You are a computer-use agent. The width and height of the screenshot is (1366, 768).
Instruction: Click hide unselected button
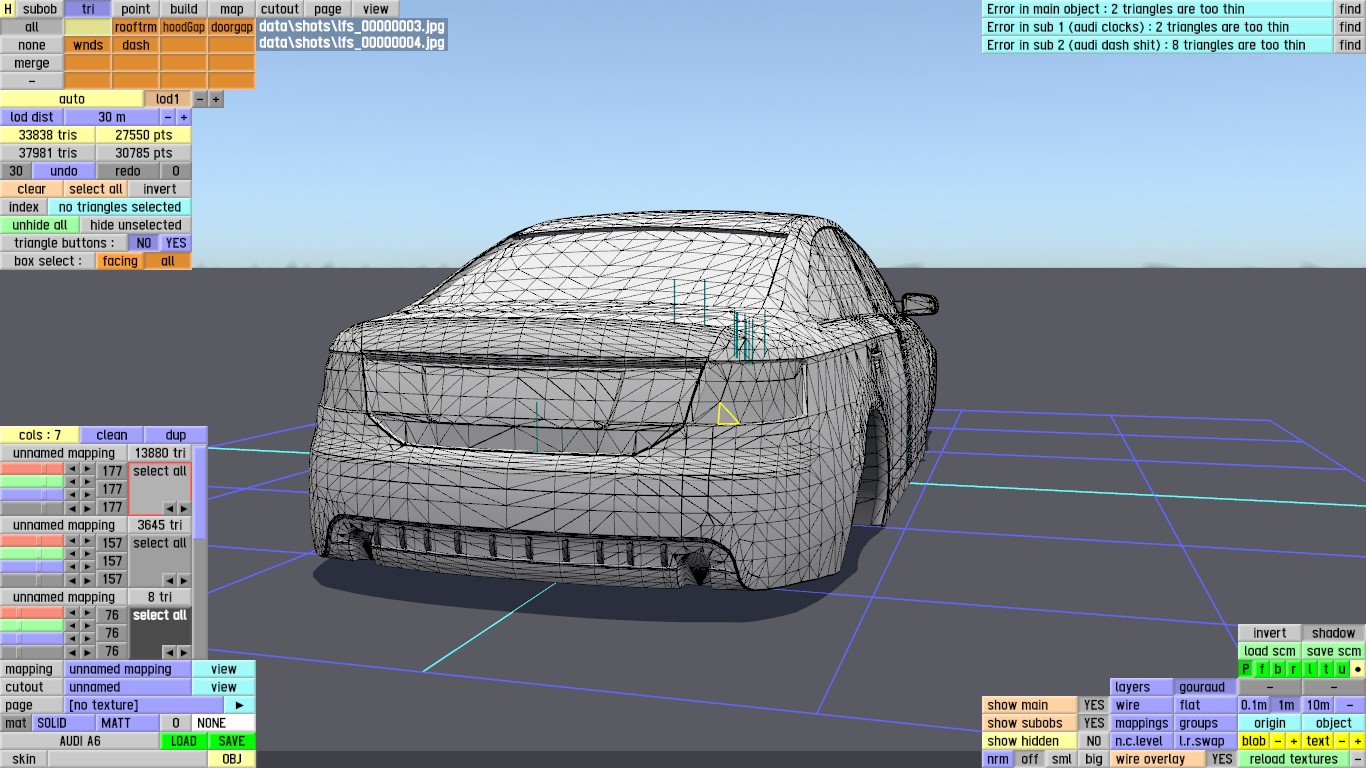(x=136, y=225)
